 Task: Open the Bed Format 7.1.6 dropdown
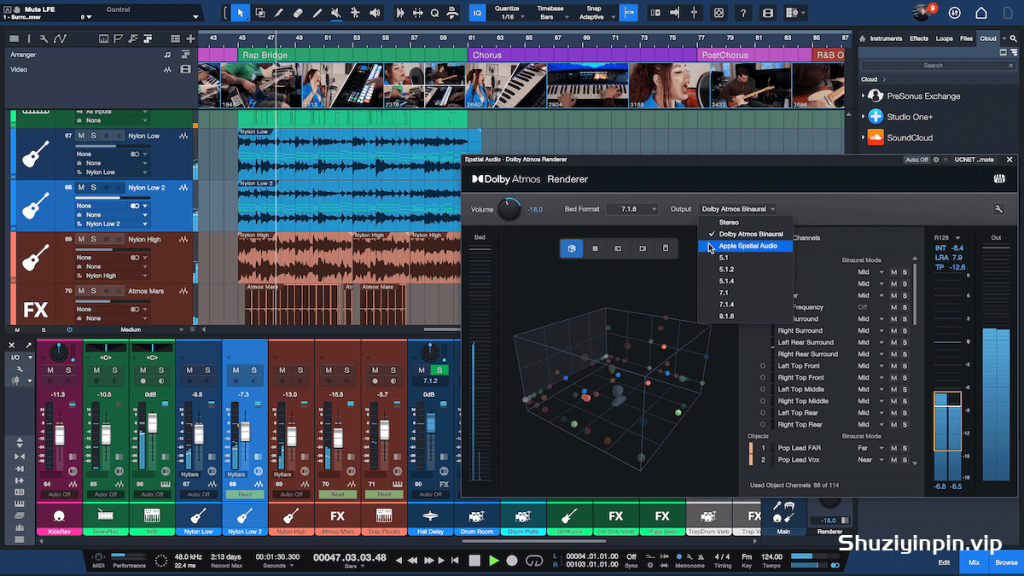tap(632, 209)
